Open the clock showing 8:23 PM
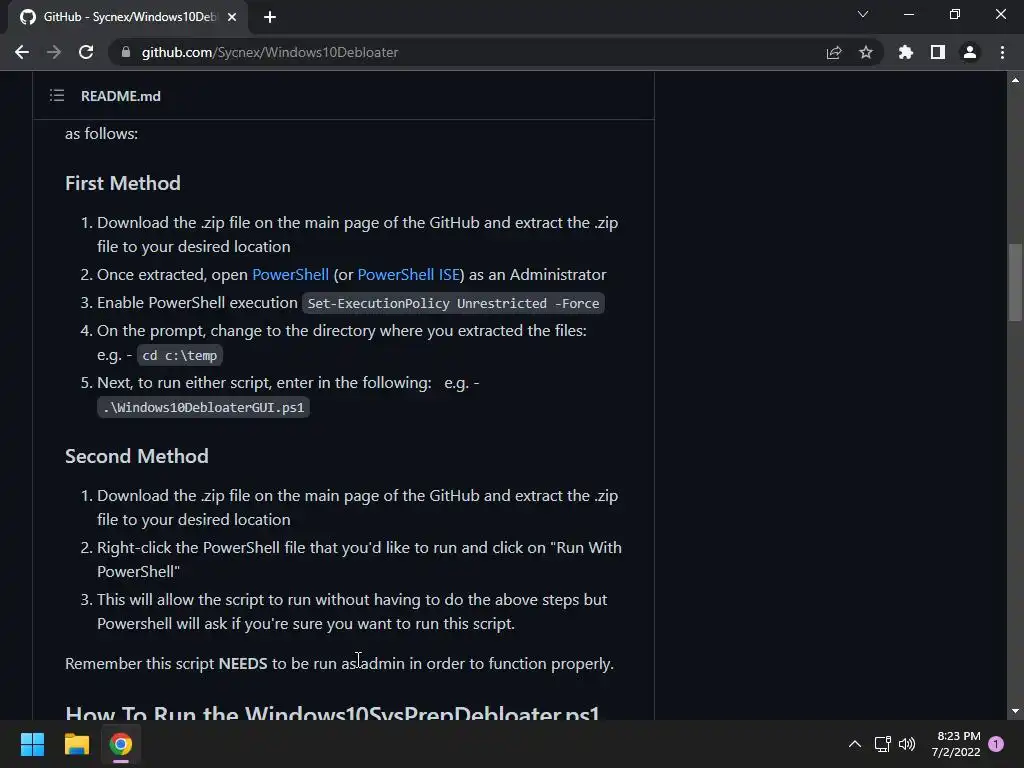 956,744
